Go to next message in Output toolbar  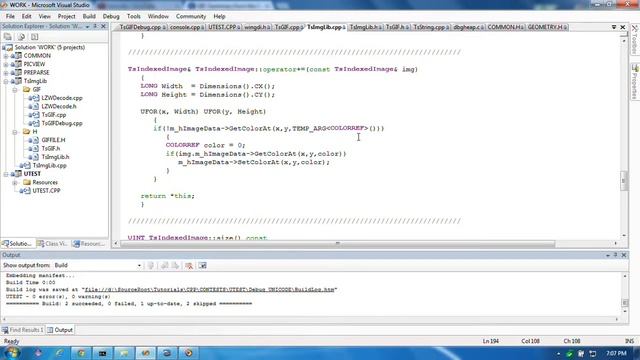click(175, 266)
